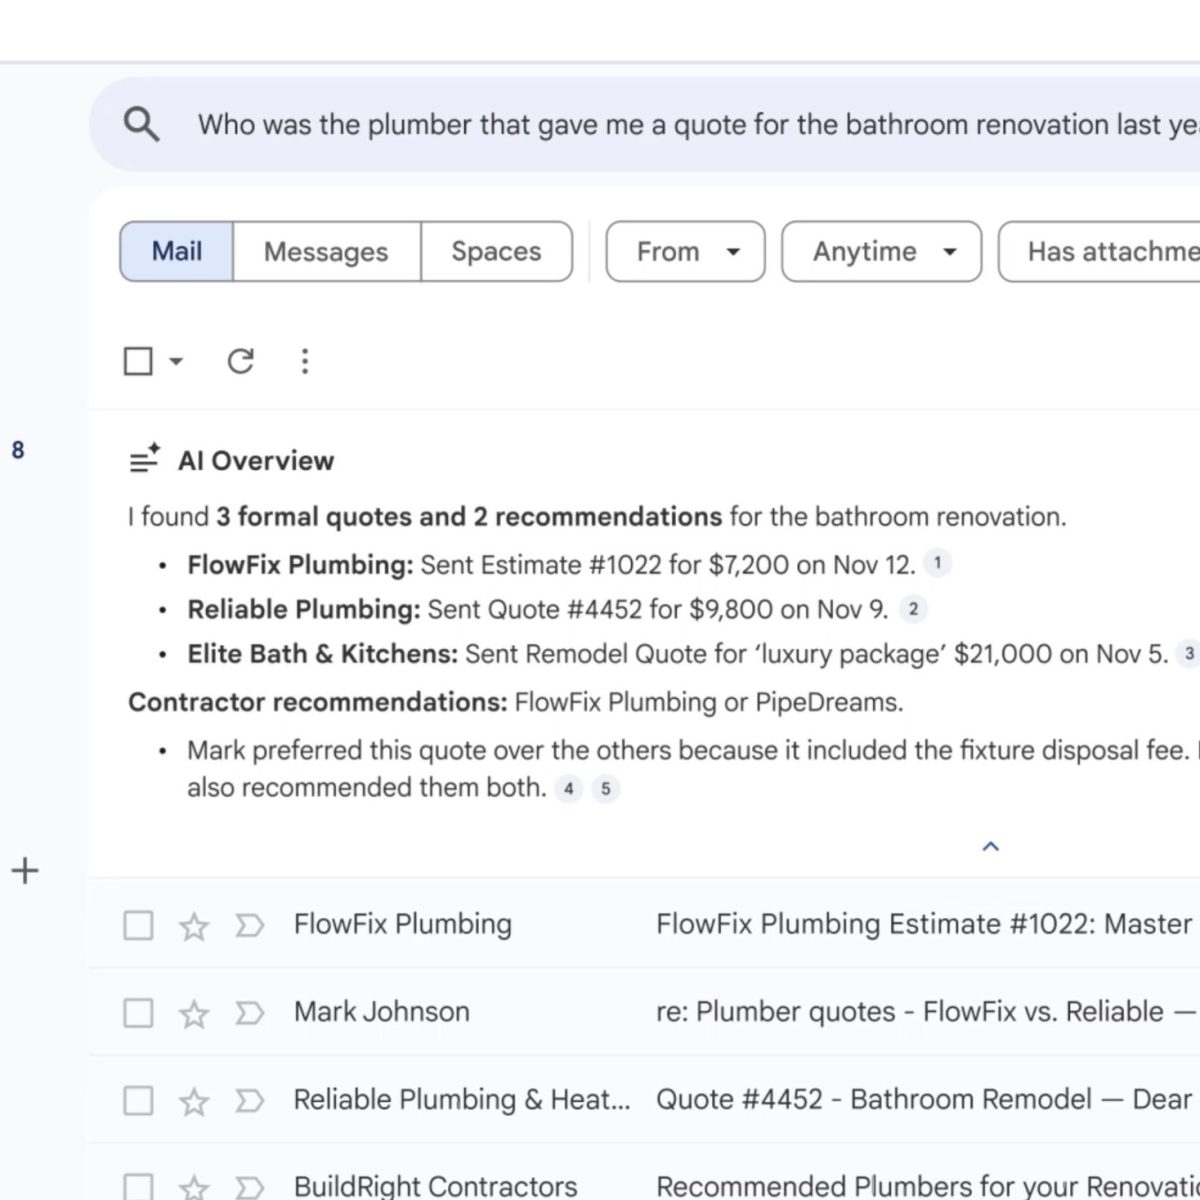
Task: Refresh the mail results list
Action: coord(240,361)
